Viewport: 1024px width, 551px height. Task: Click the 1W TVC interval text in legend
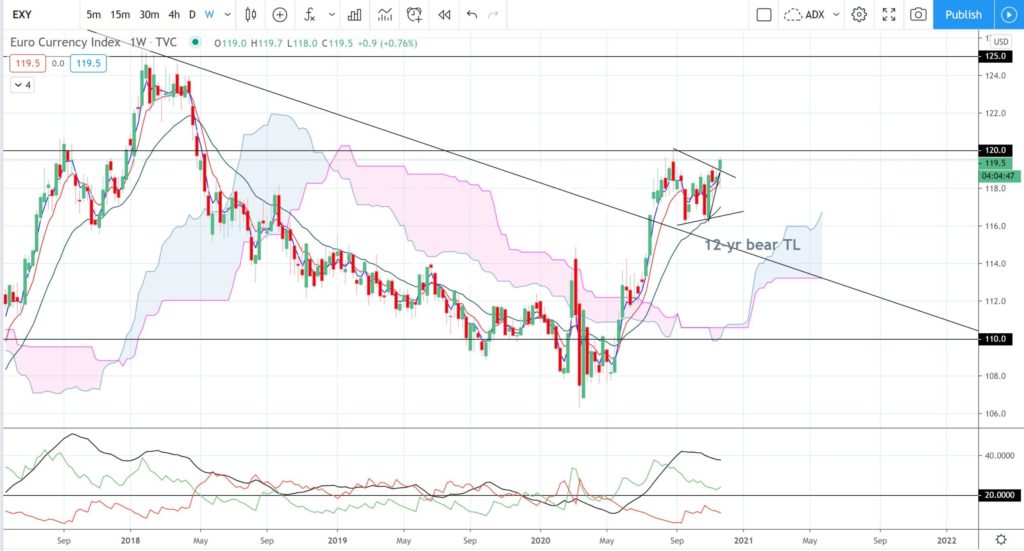153,42
